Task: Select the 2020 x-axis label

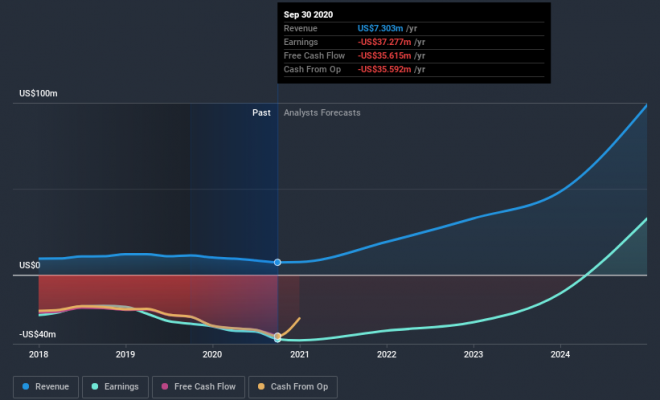Action: pos(212,354)
